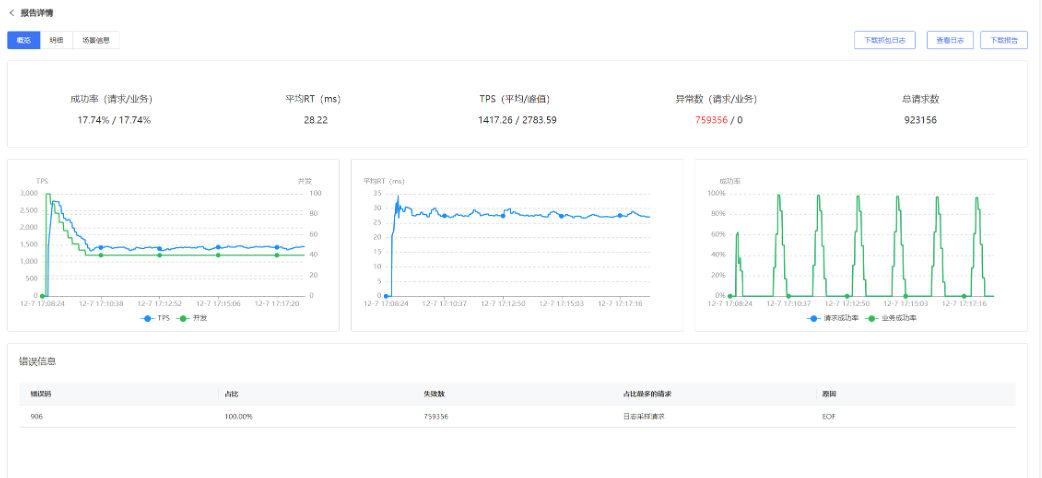The width and height of the screenshot is (1042, 478).
Task: Click the 占比 column header
Action: click(230, 394)
